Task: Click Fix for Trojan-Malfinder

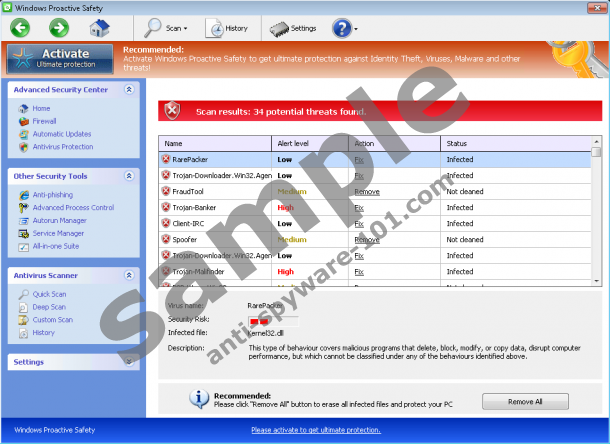Action: pos(359,272)
